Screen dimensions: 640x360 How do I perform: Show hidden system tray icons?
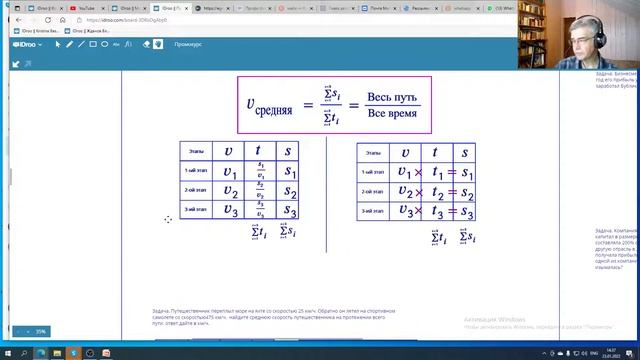(x=544, y=353)
